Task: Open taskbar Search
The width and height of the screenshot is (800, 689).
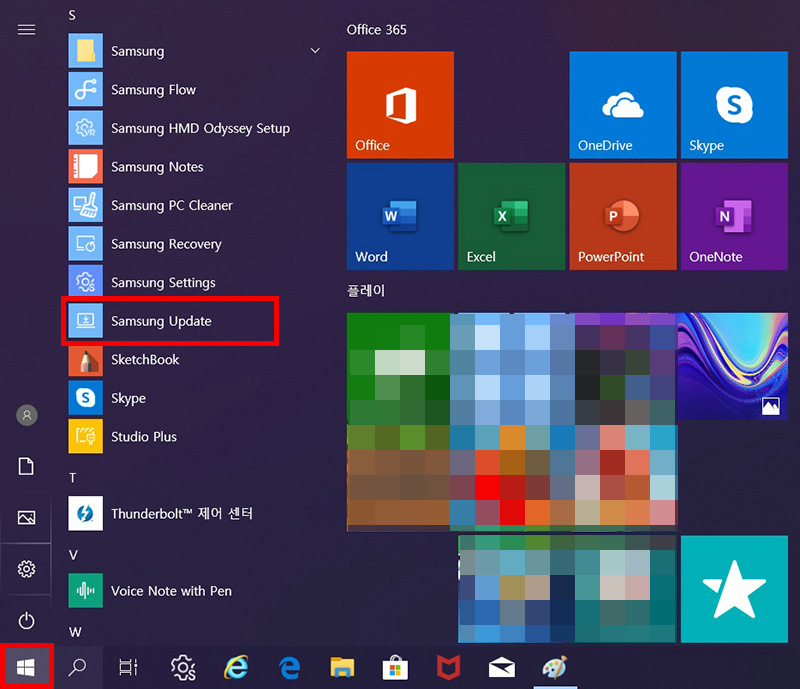Action: pyautogui.click(x=78, y=667)
